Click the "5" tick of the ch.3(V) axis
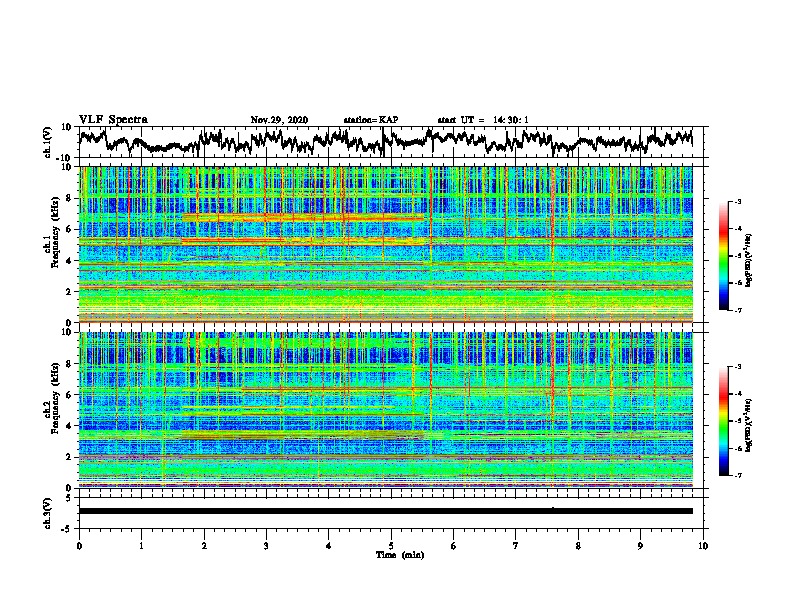Screen dimensions: 792x612 click(68, 498)
